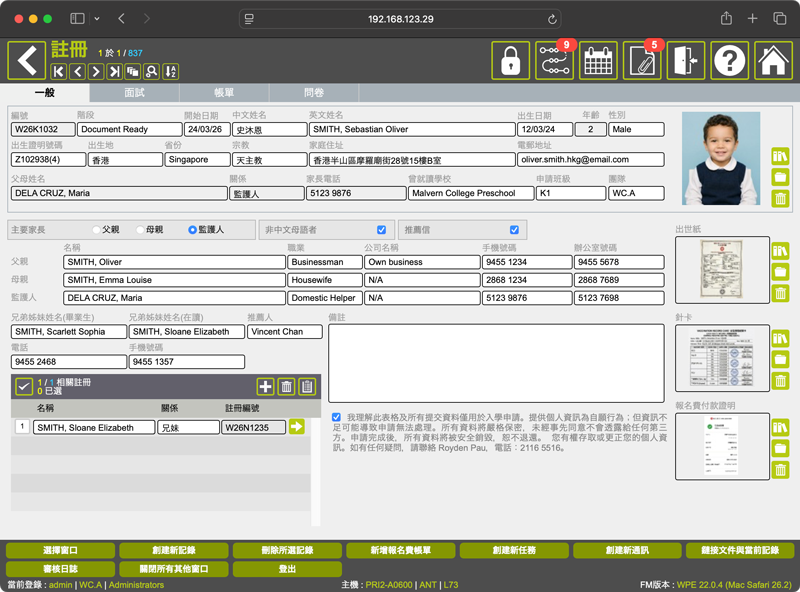Uncheck the 推薦信 checkbox
Image resolution: width=800 pixels, height=592 pixels.
tap(514, 230)
